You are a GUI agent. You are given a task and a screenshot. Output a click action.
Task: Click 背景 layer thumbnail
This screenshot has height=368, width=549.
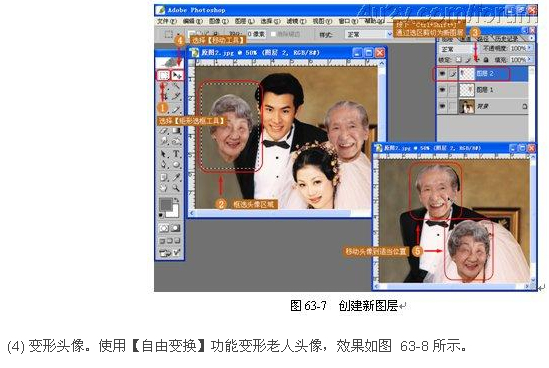point(466,106)
